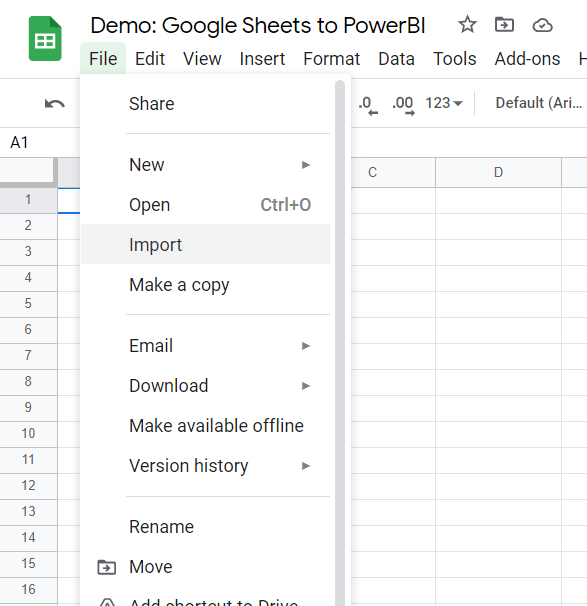Choose Make available offline
This screenshot has height=606, width=587.
(x=206, y=426)
